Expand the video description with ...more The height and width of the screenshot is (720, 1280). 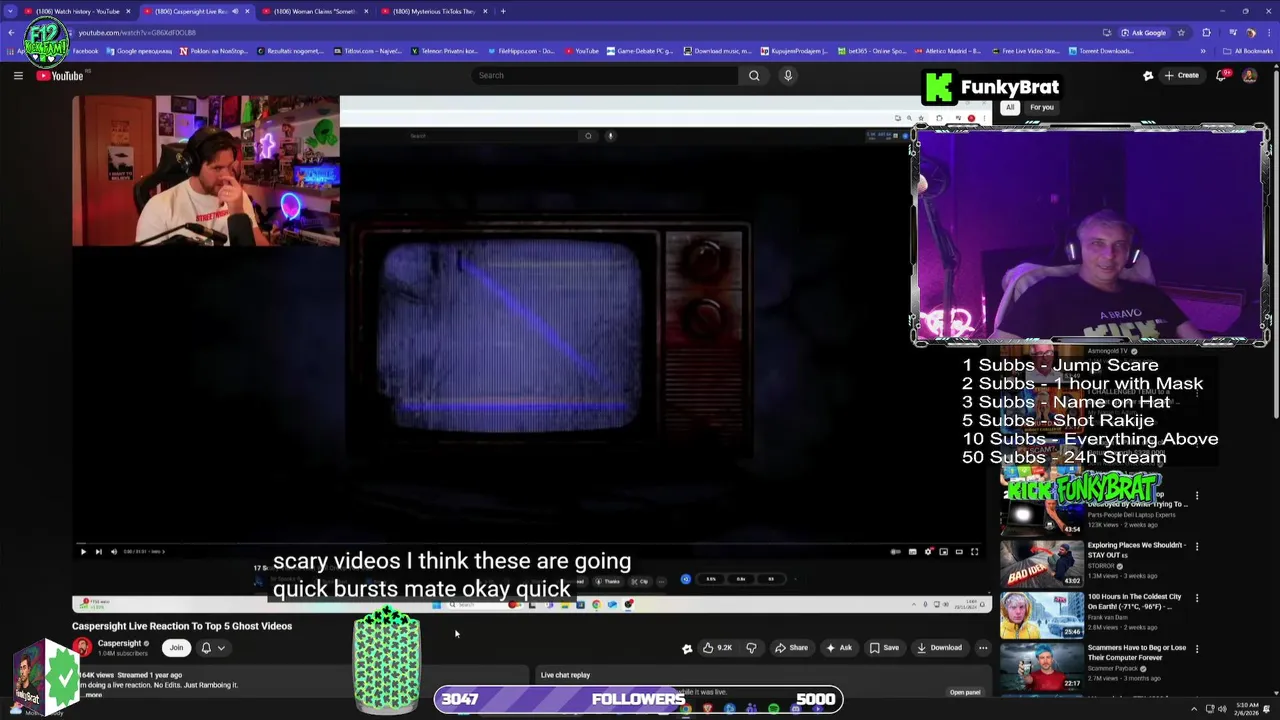click(x=92, y=695)
